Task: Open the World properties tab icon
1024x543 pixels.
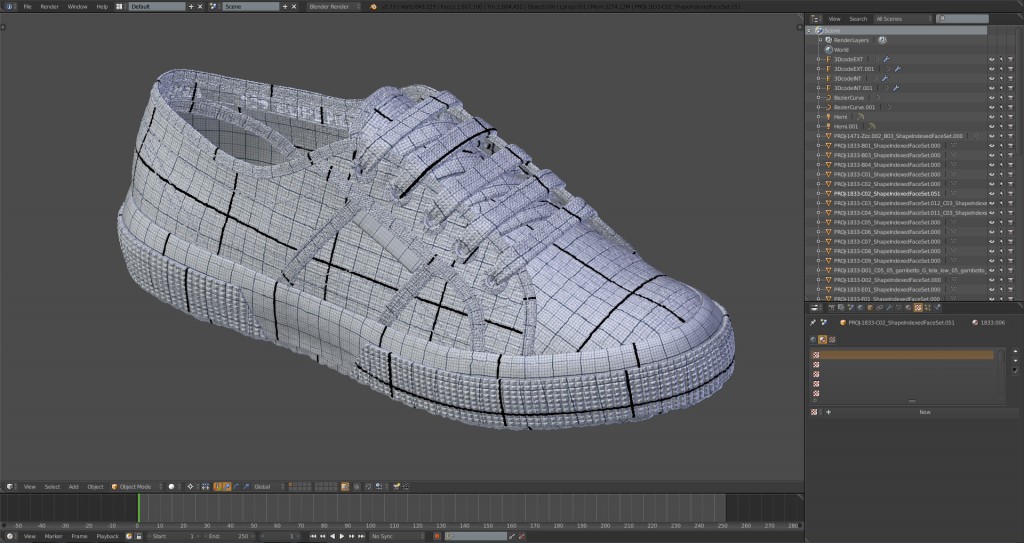Action: [x=860, y=307]
